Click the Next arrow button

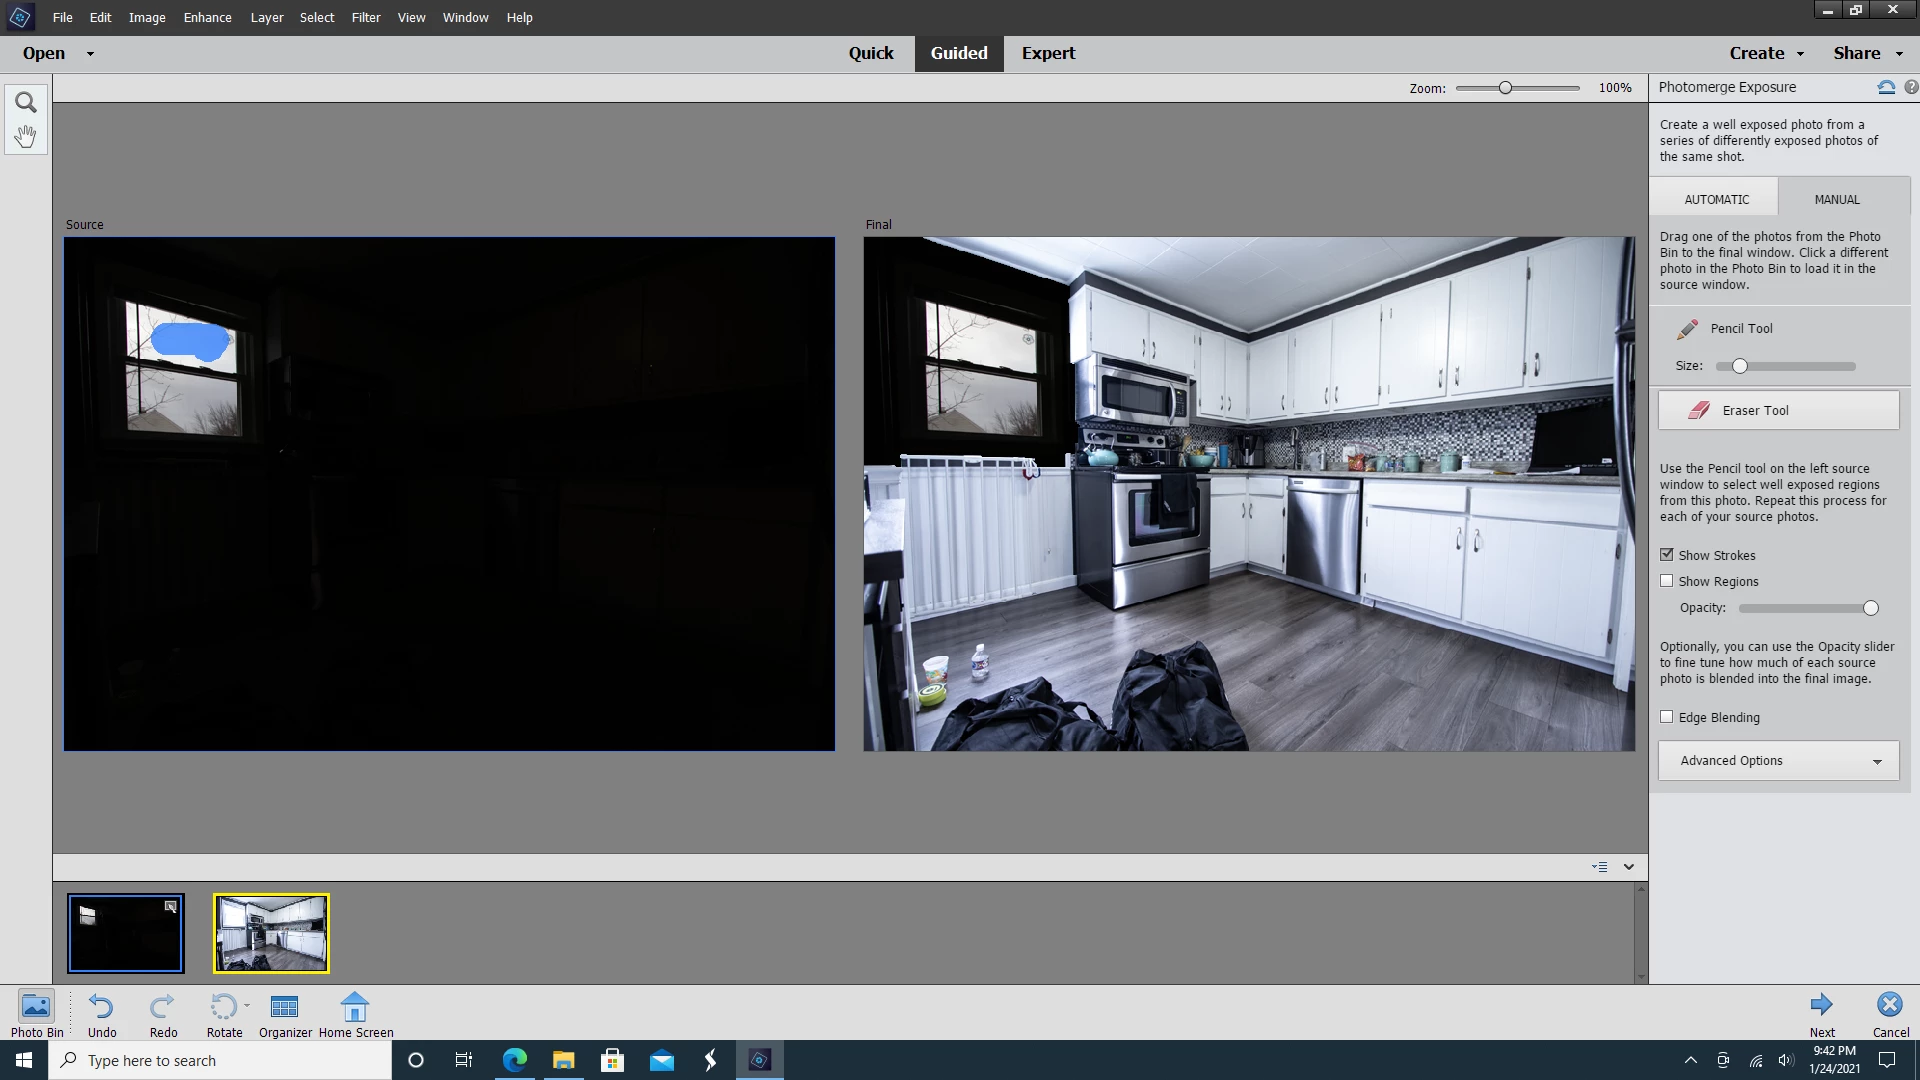click(1822, 1005)
